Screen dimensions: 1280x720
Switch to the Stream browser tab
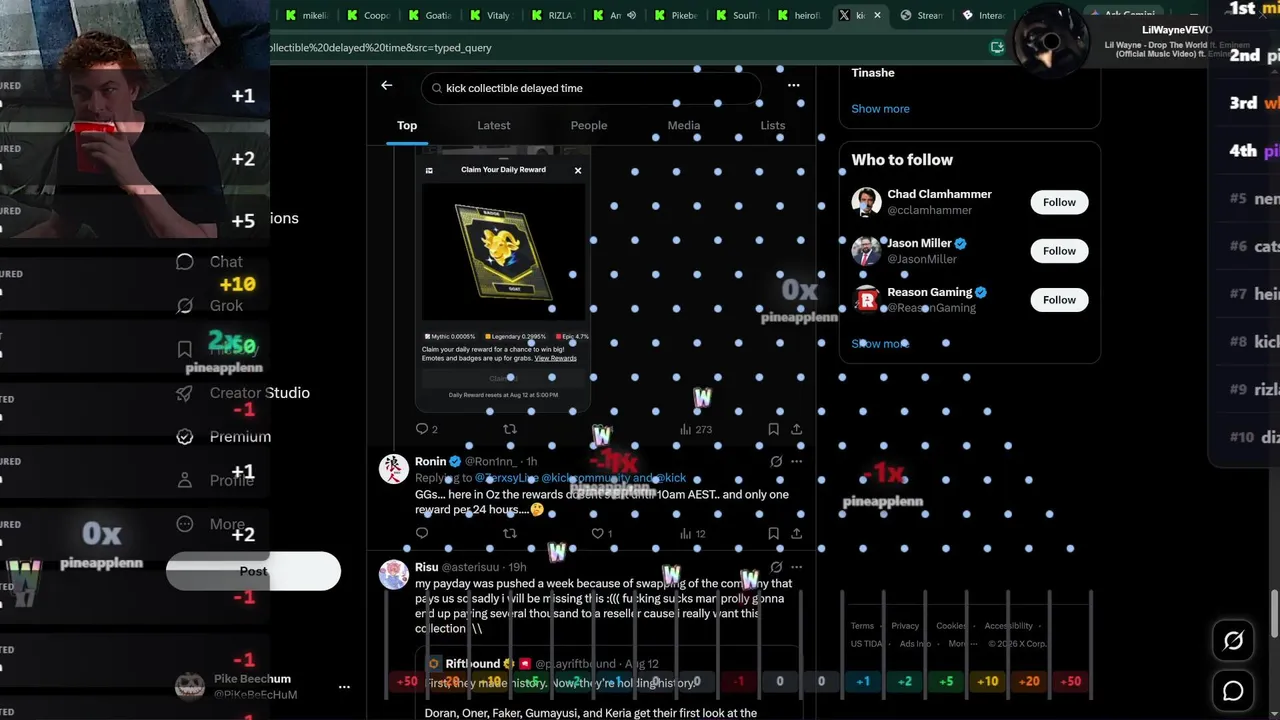922,15
